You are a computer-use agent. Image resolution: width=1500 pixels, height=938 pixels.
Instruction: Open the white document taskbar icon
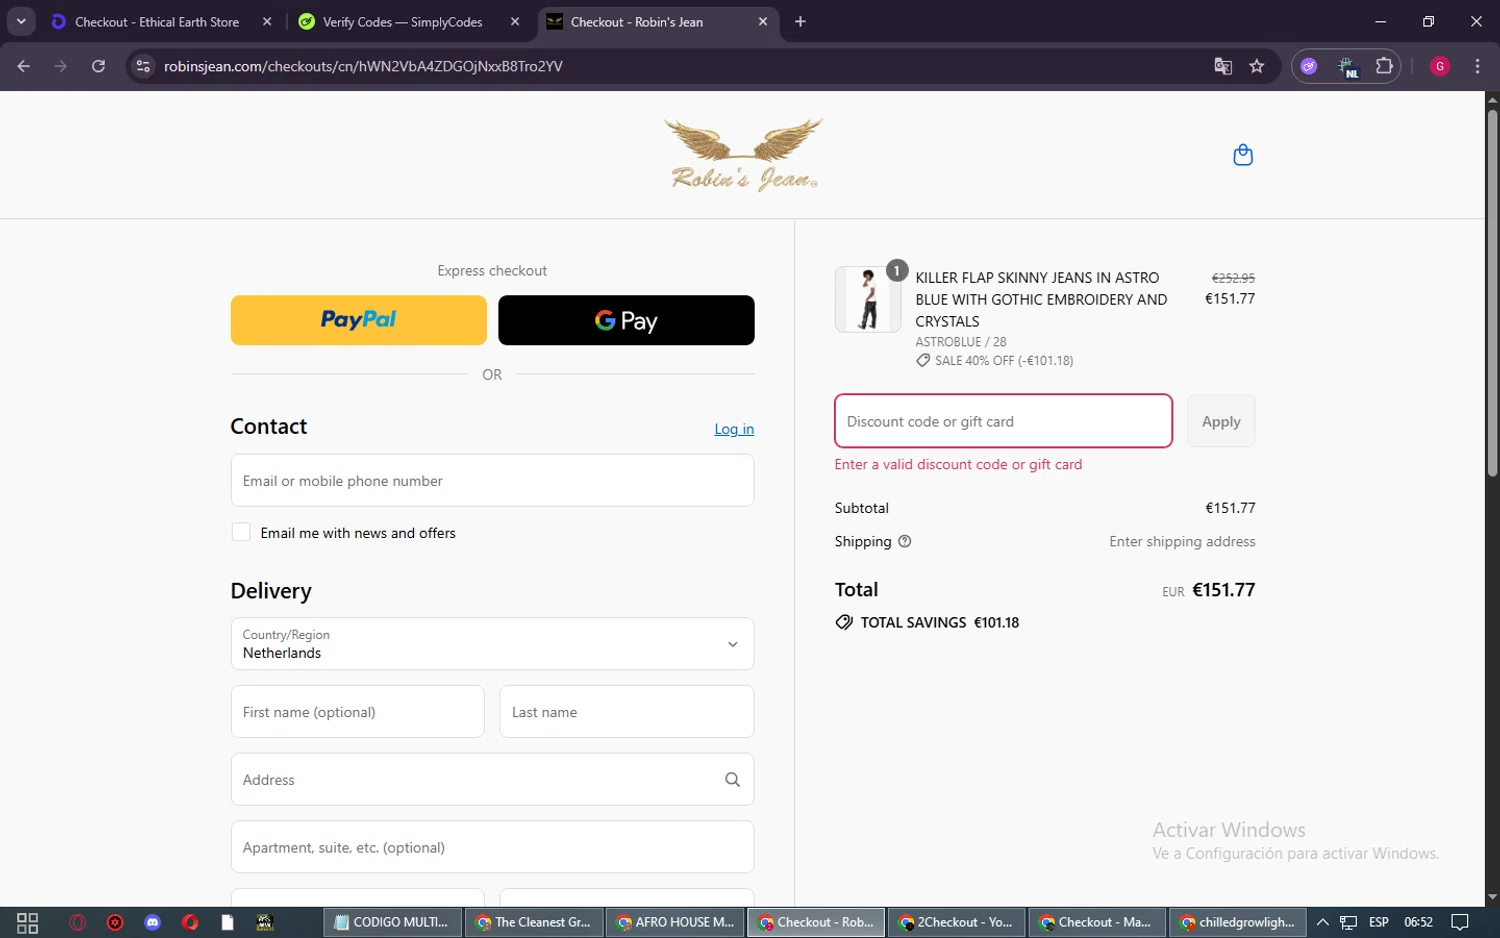pyautogui.click(x=227, y=922)
